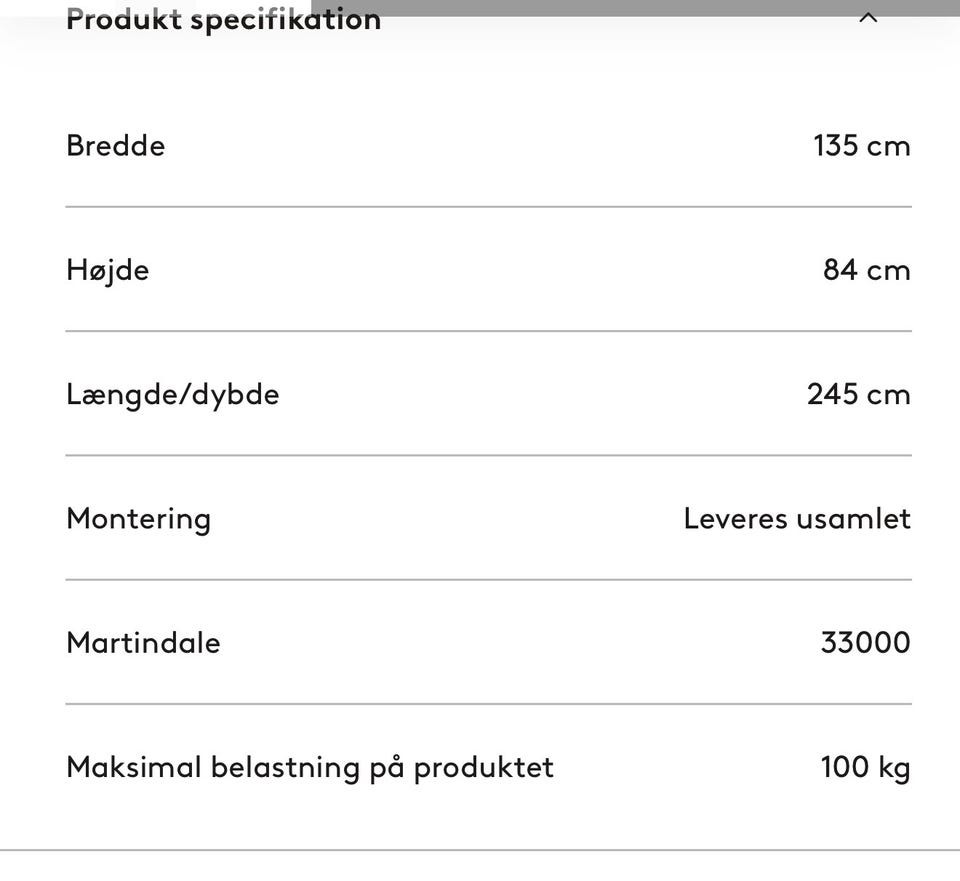Screen dimensions: 960x881
Task: Select the Længde/dybde label
Action: [173, 395]
